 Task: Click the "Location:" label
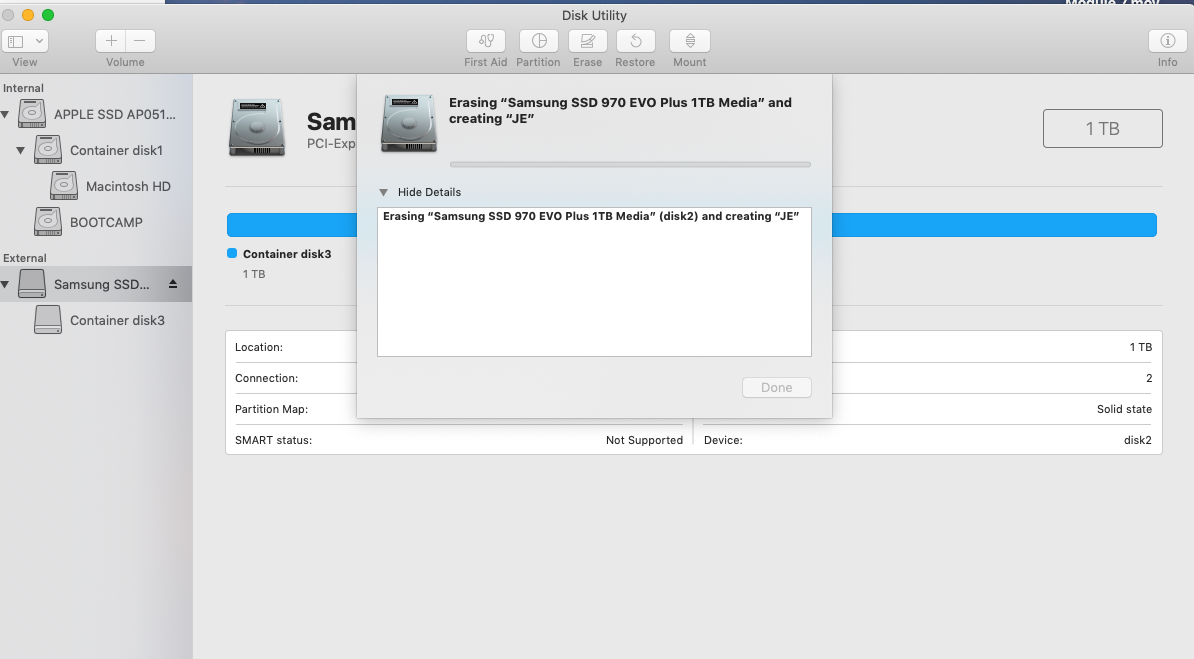tap(259, 347)
